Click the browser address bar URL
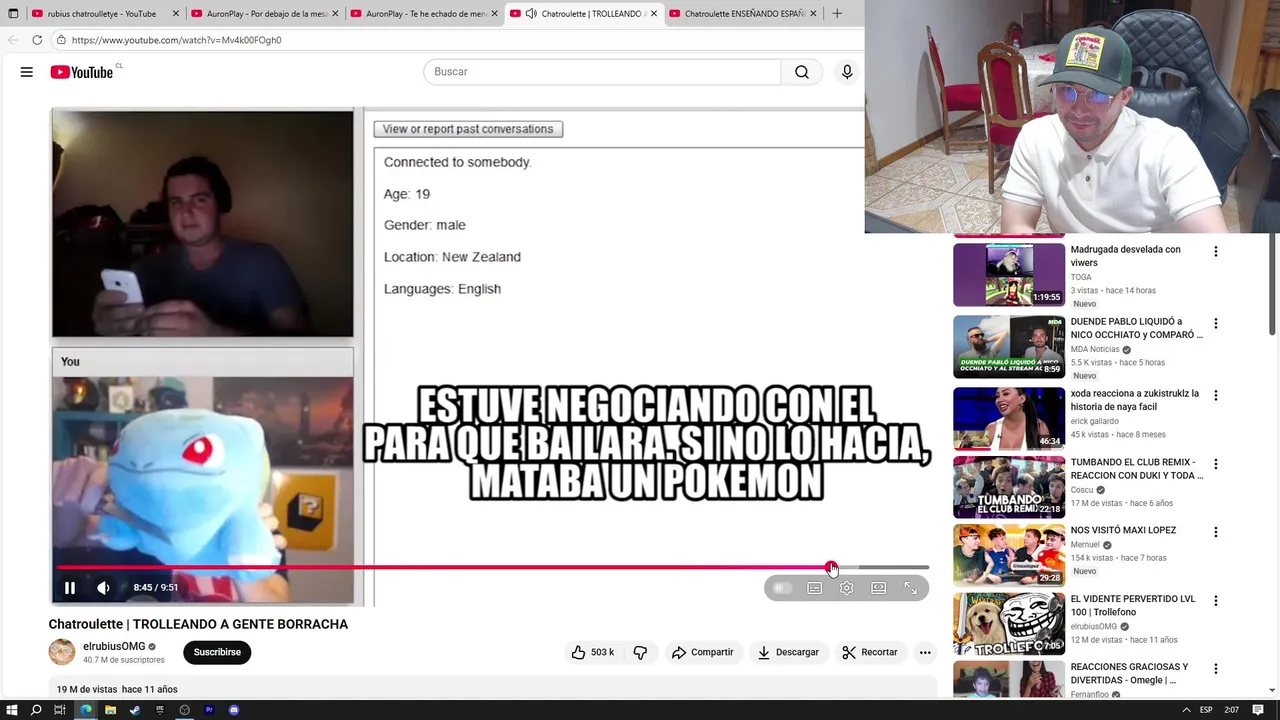1280x720 pixels. tap(177, 40)
